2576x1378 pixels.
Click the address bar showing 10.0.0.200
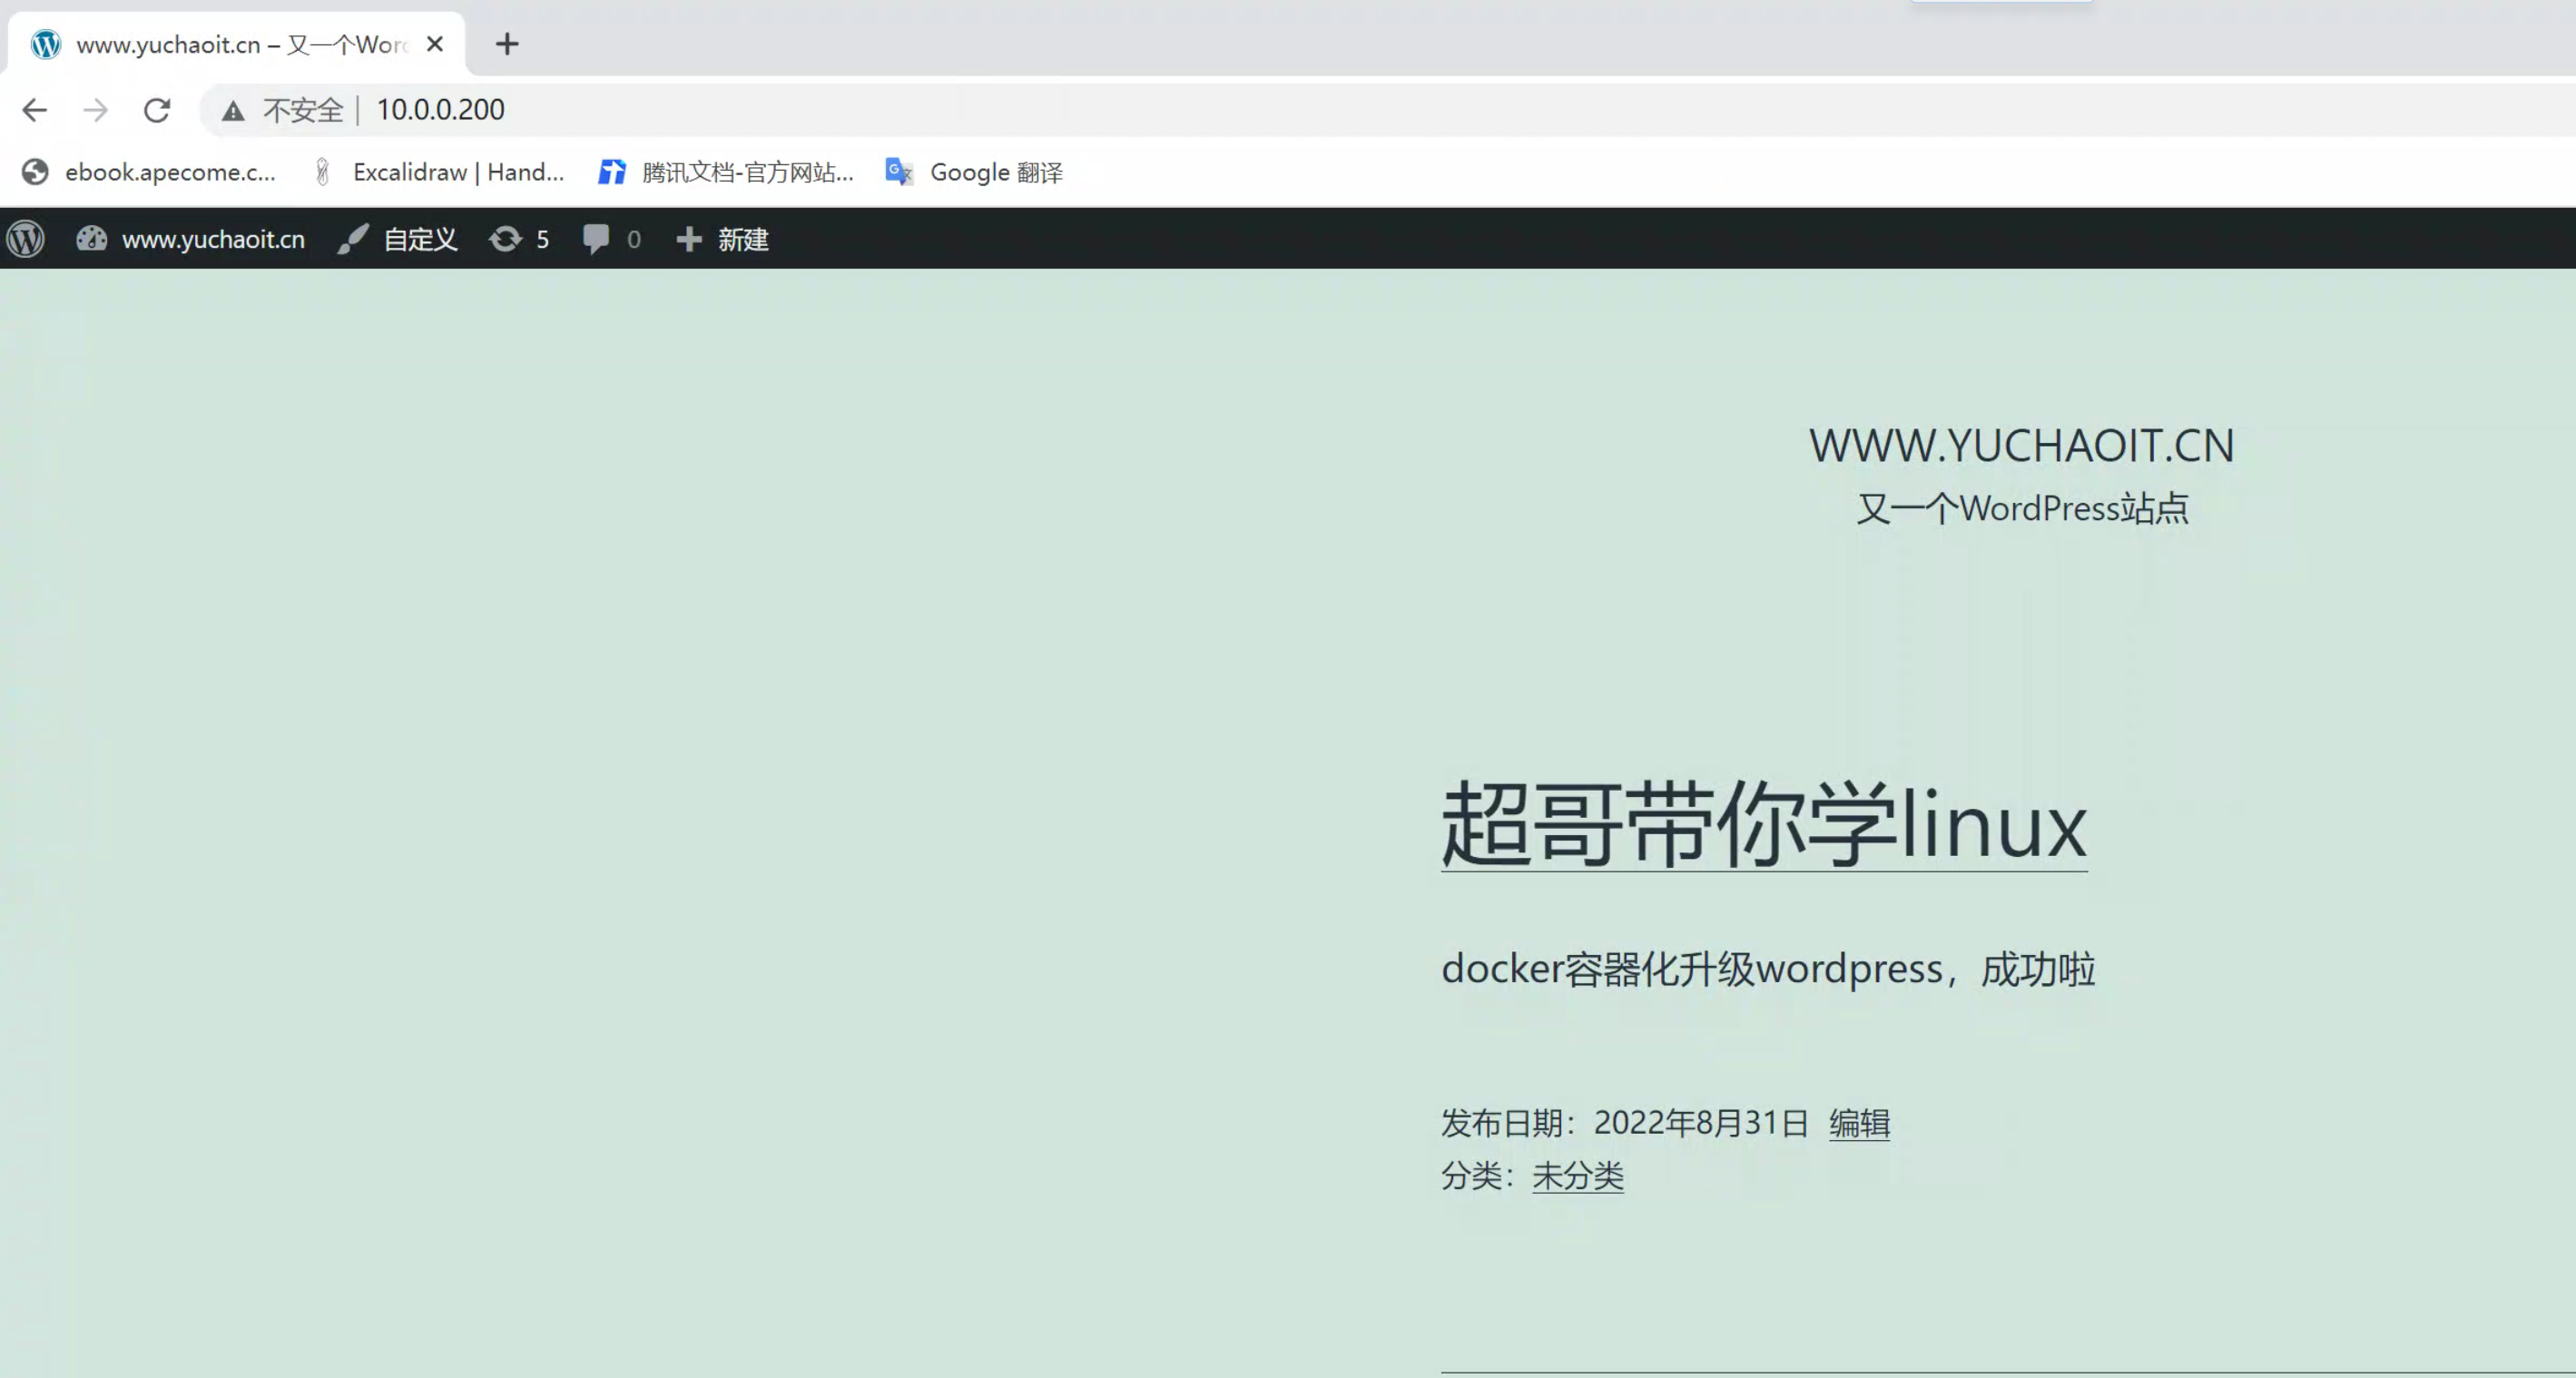[x=440, y=110]
